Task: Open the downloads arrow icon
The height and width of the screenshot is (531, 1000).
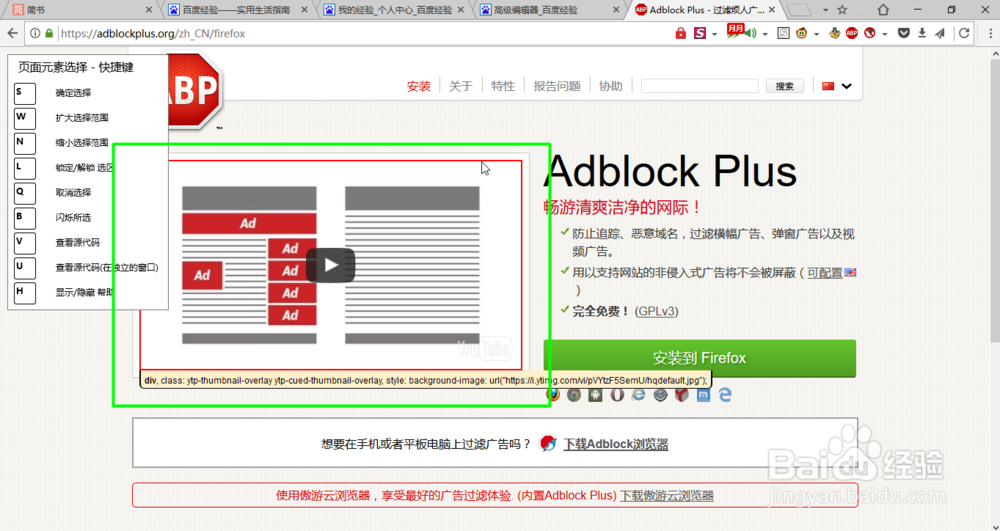Action: click(922, 33)
